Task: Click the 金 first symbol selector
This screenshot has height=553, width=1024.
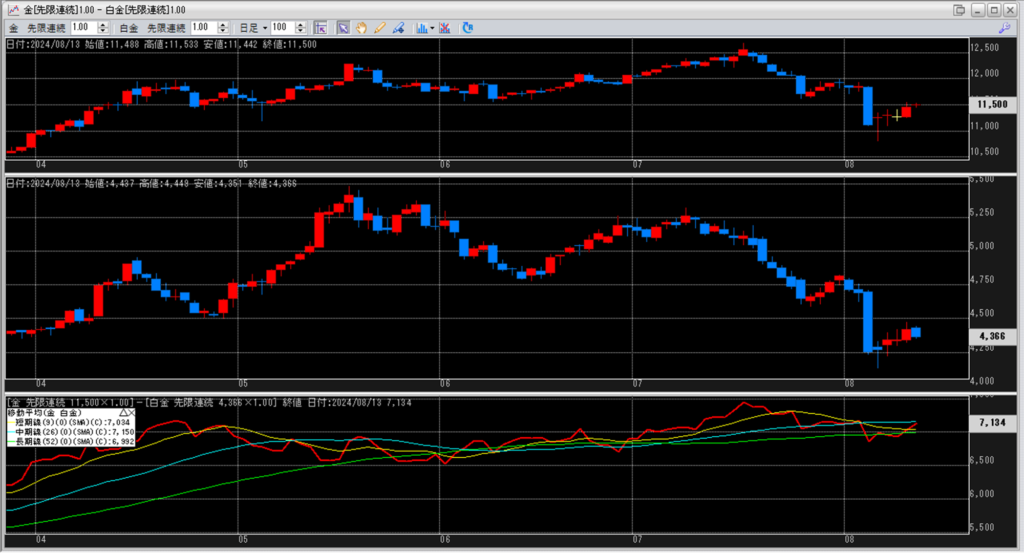Action: (12, 27)
